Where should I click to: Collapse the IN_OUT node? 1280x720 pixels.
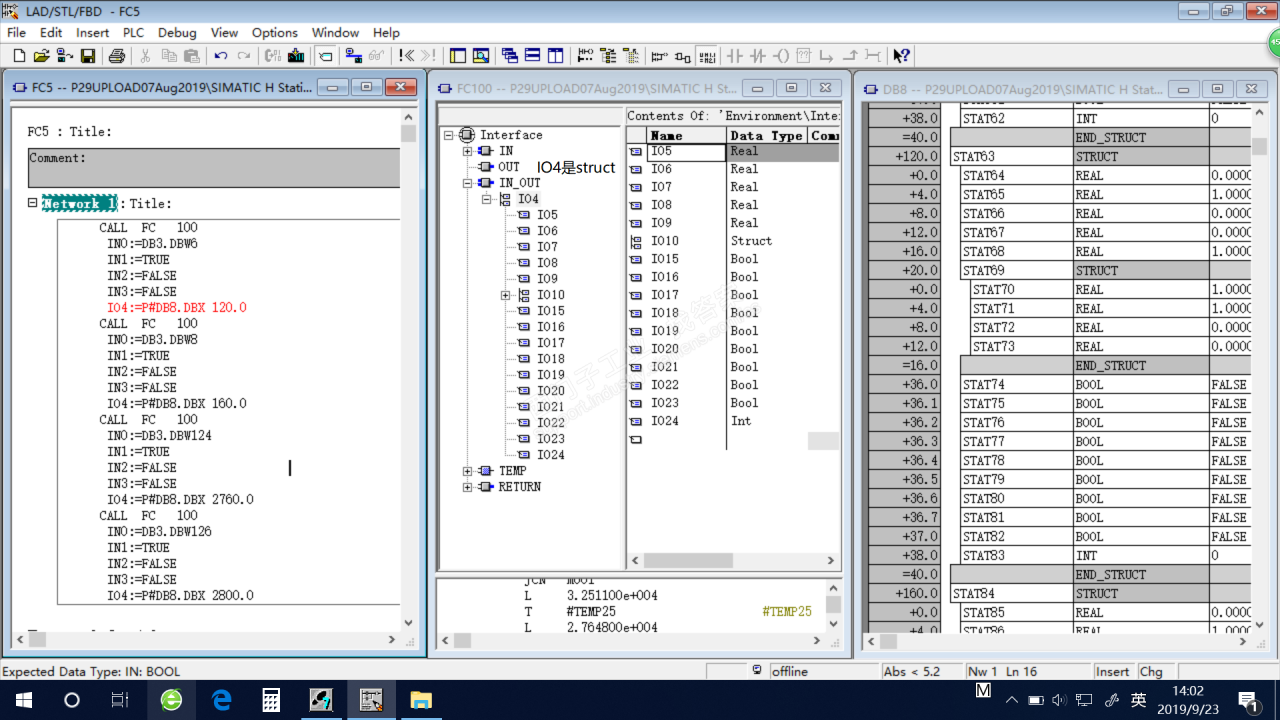[x=467, y=183]
